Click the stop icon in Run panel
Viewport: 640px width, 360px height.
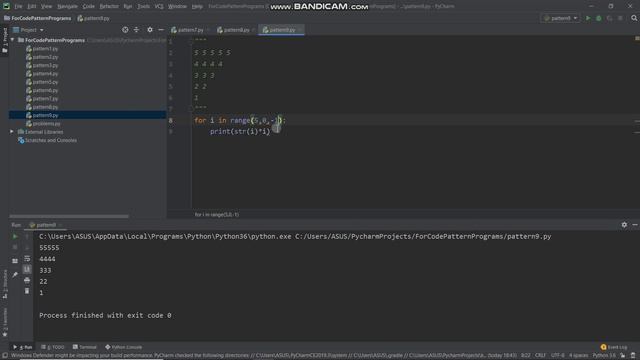point(15,247)
